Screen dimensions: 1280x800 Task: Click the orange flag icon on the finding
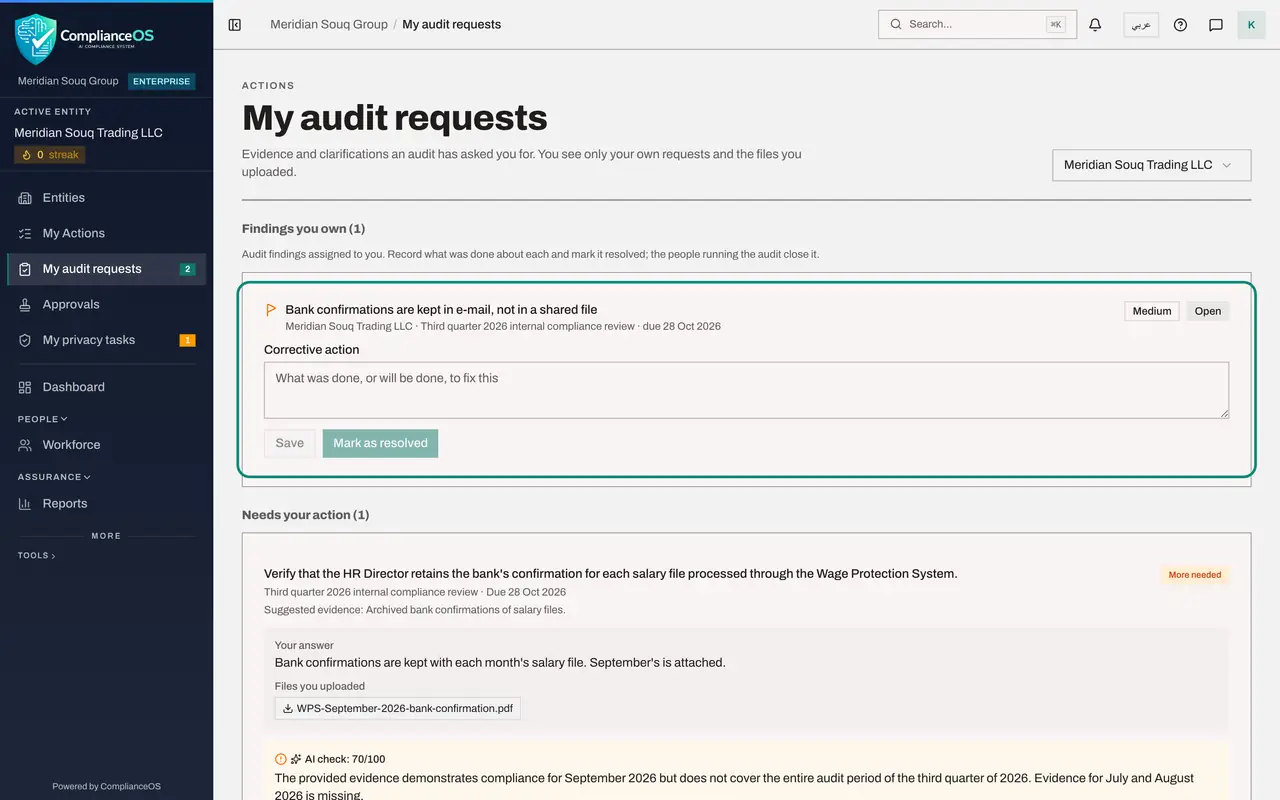[x=271, y=310]
